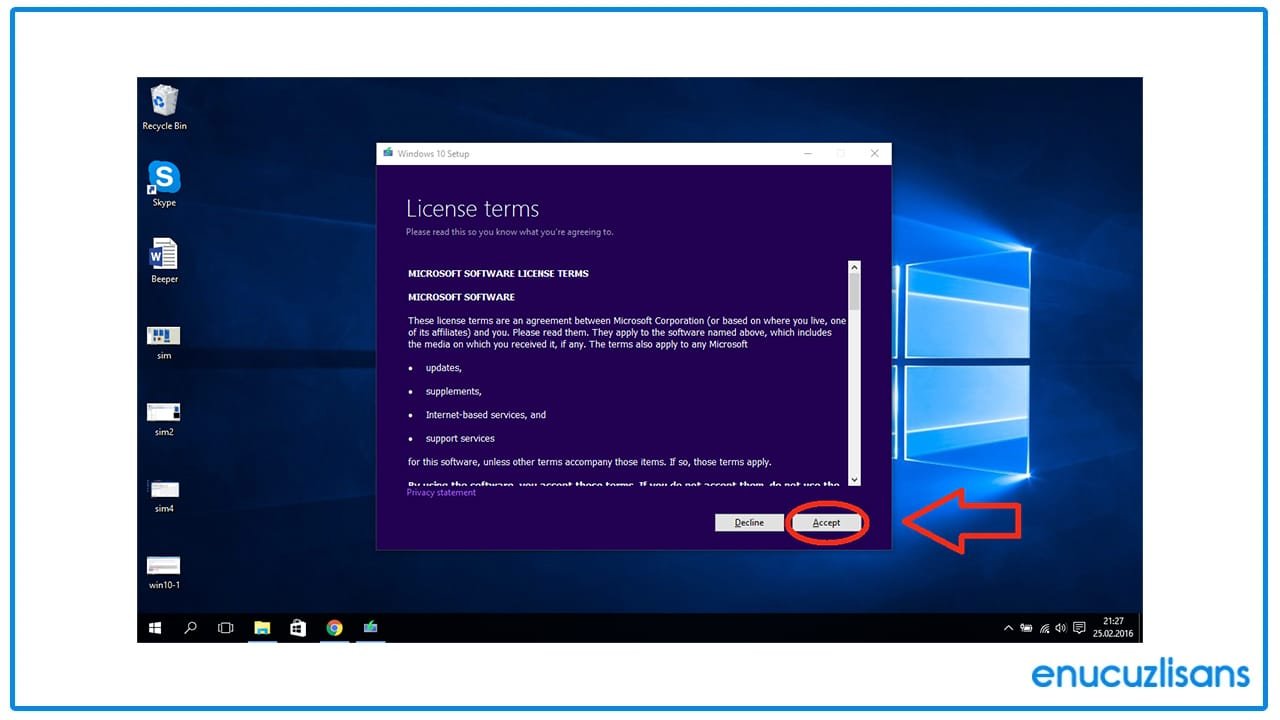
Task: Select the sim4 desktop file
Action: point(164,495)
